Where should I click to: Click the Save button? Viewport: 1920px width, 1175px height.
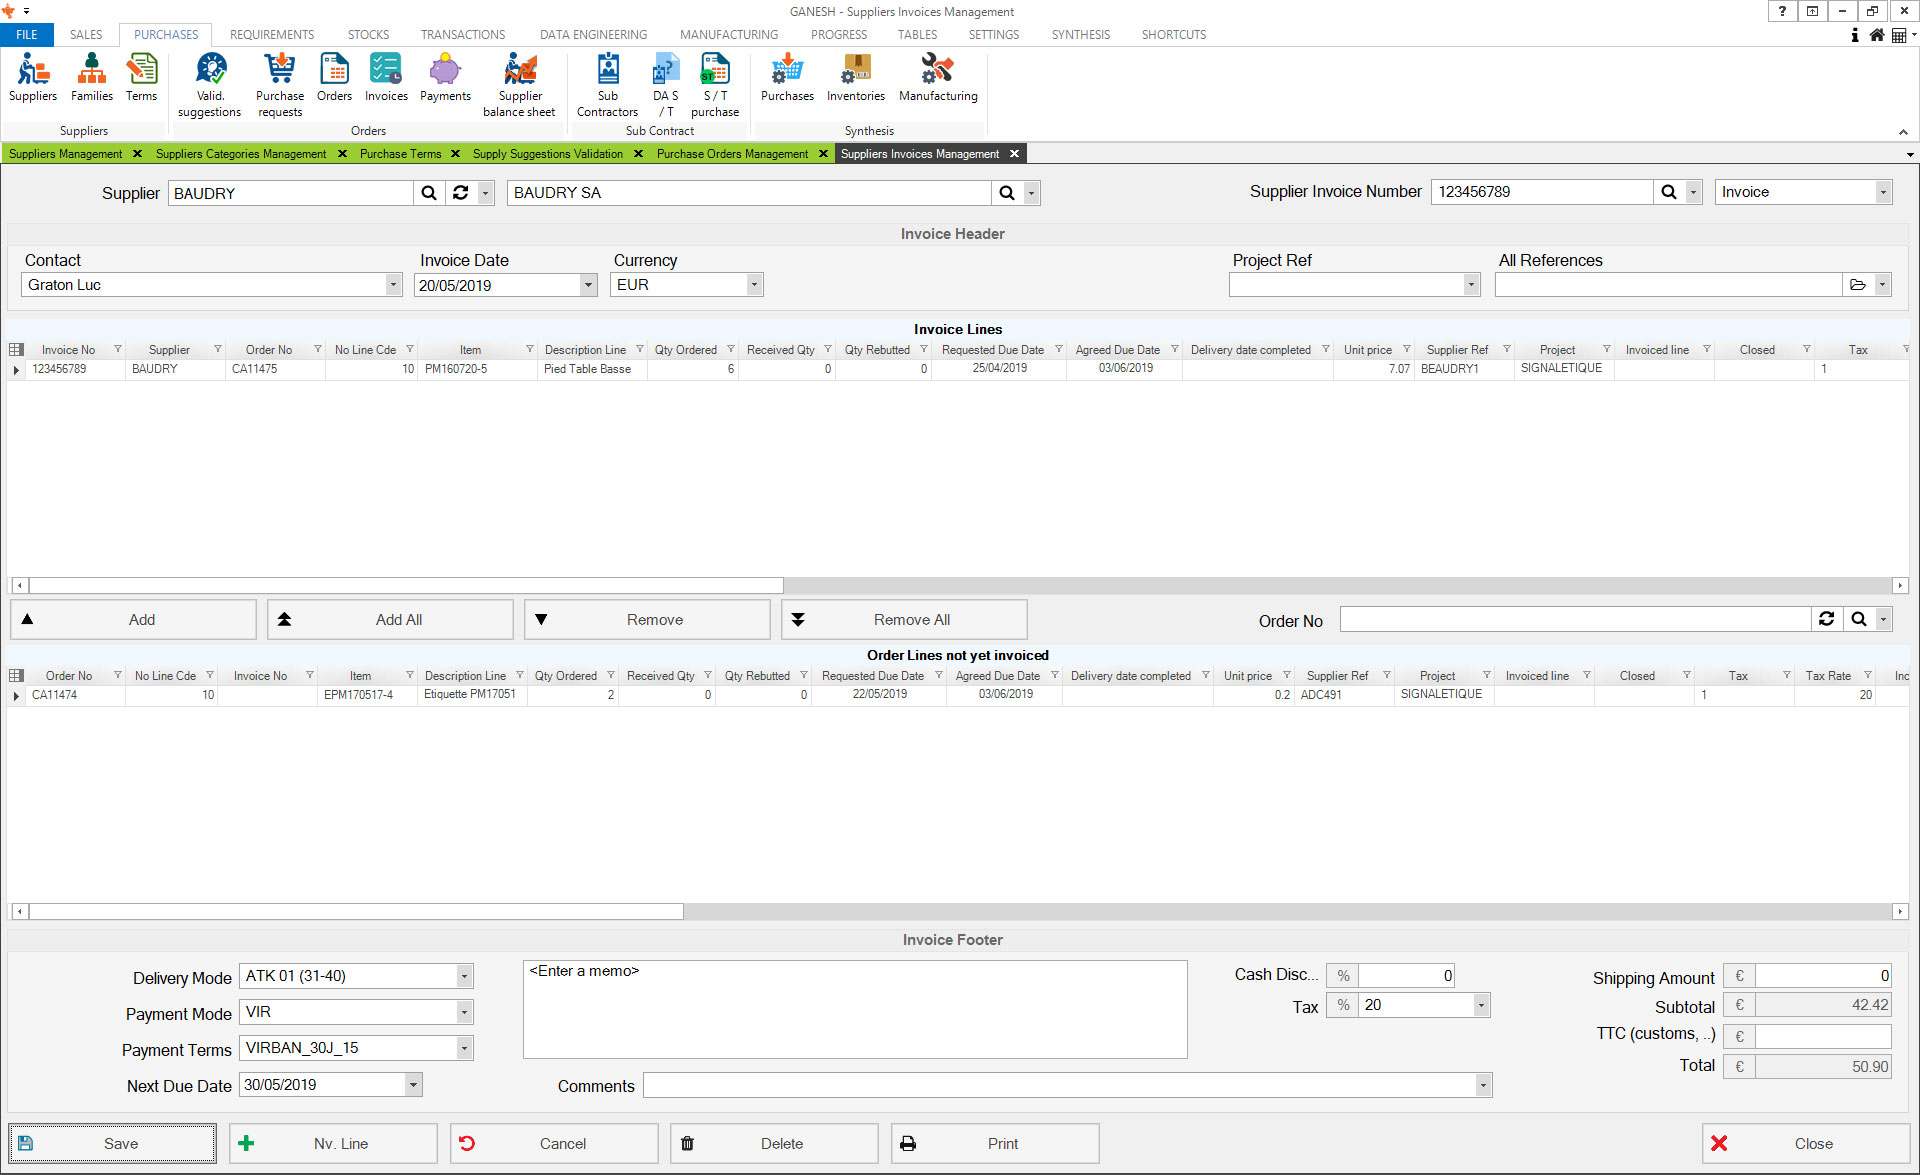[112, 1143]
